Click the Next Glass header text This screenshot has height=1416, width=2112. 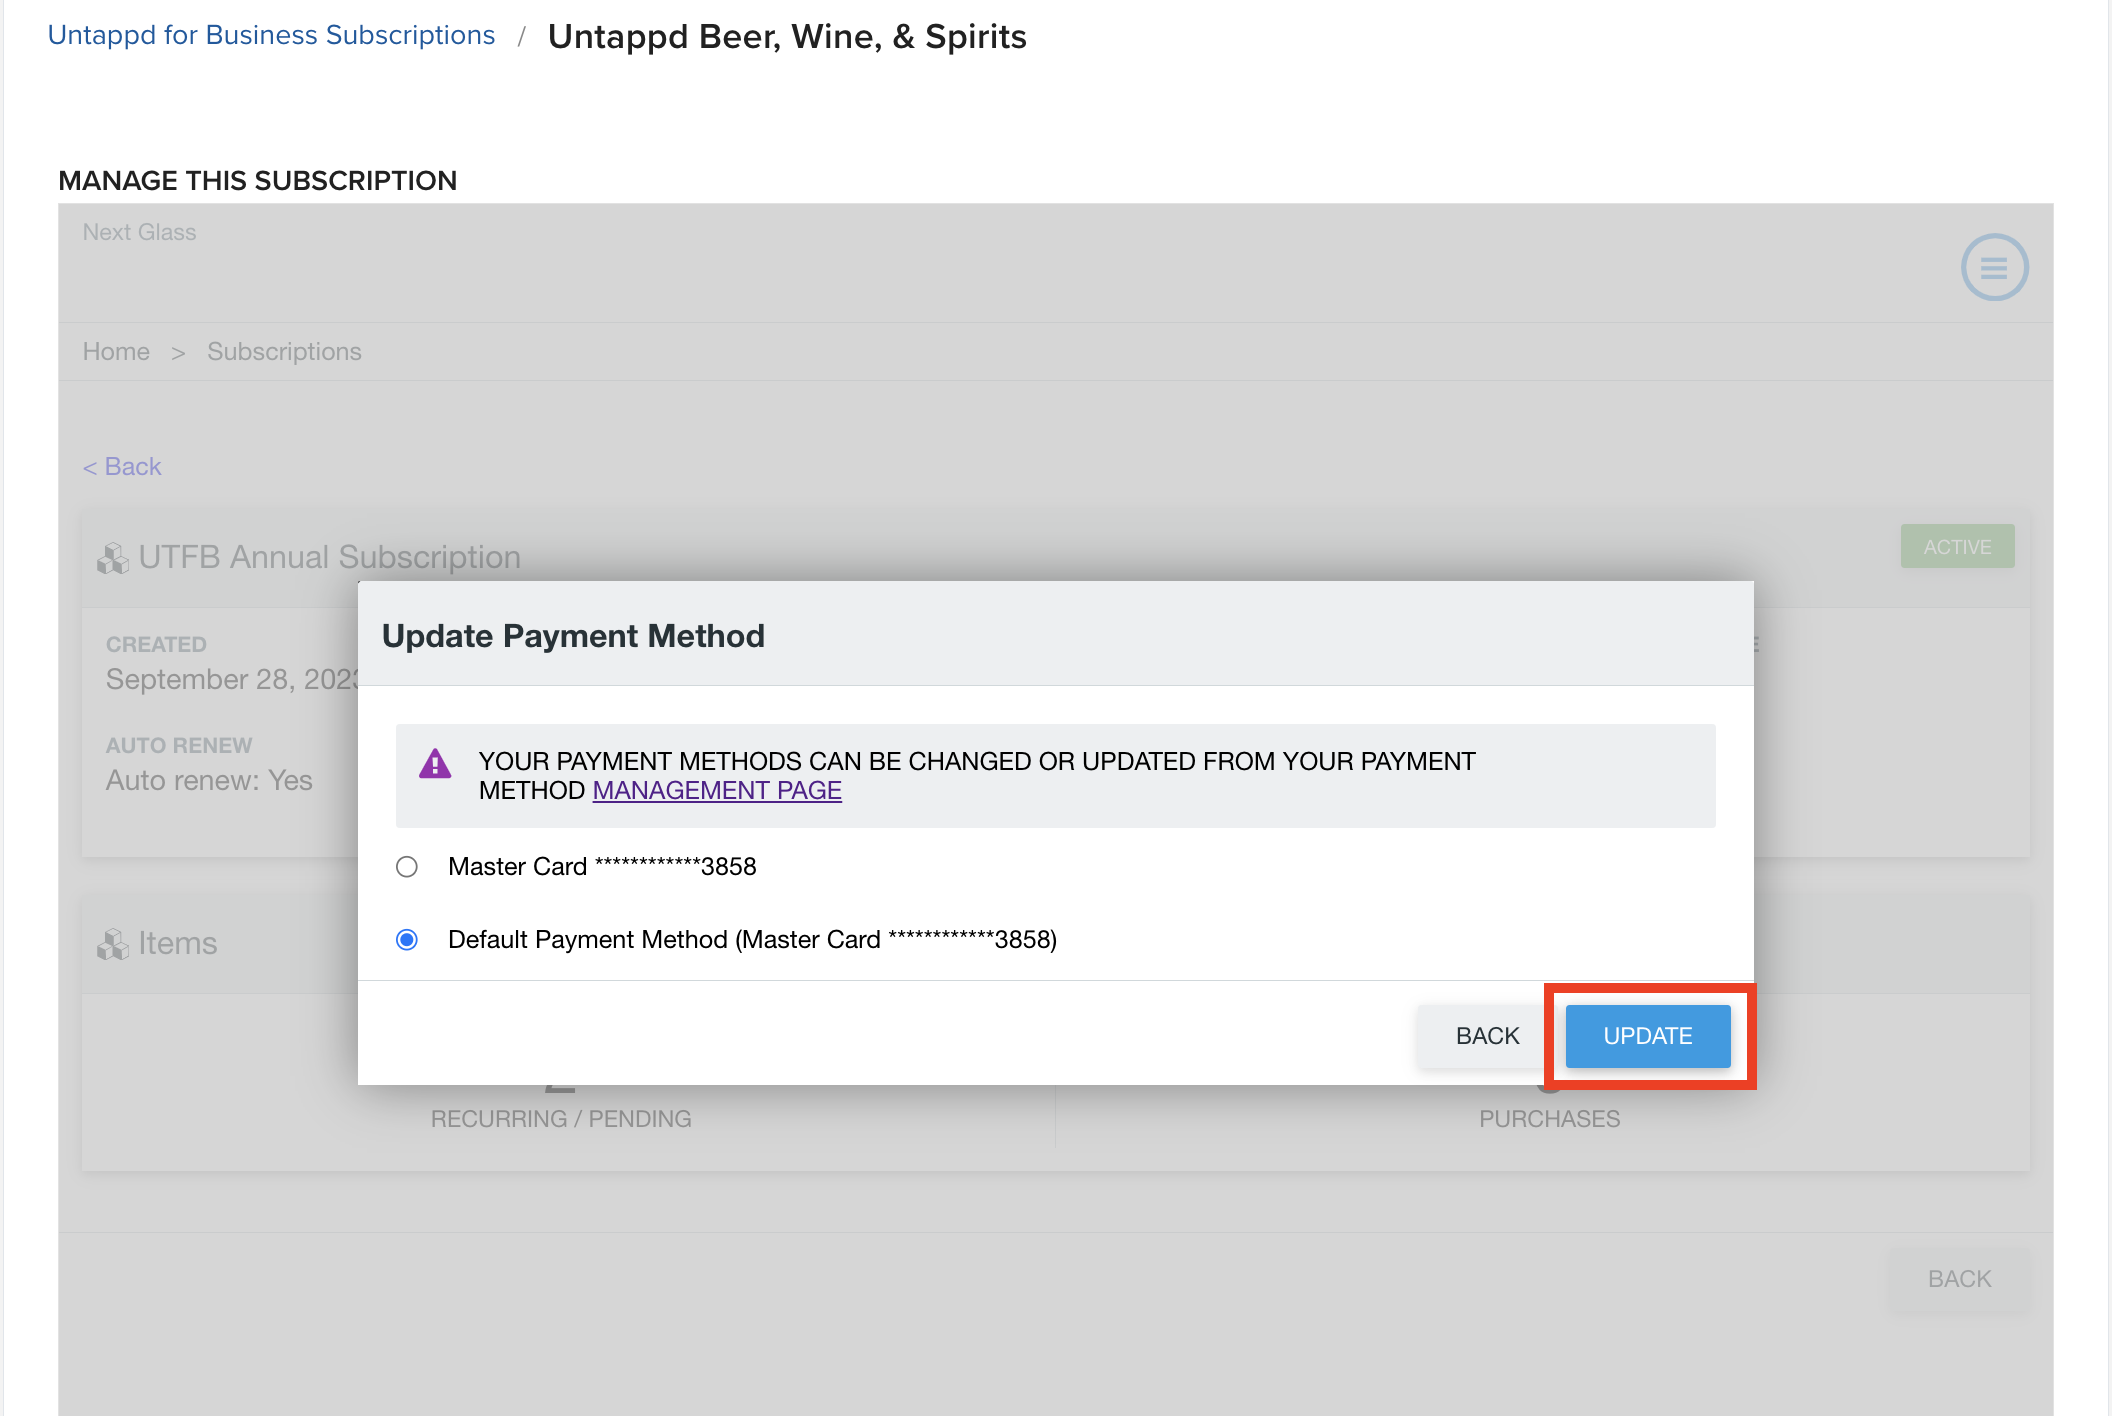click(139, 232)
